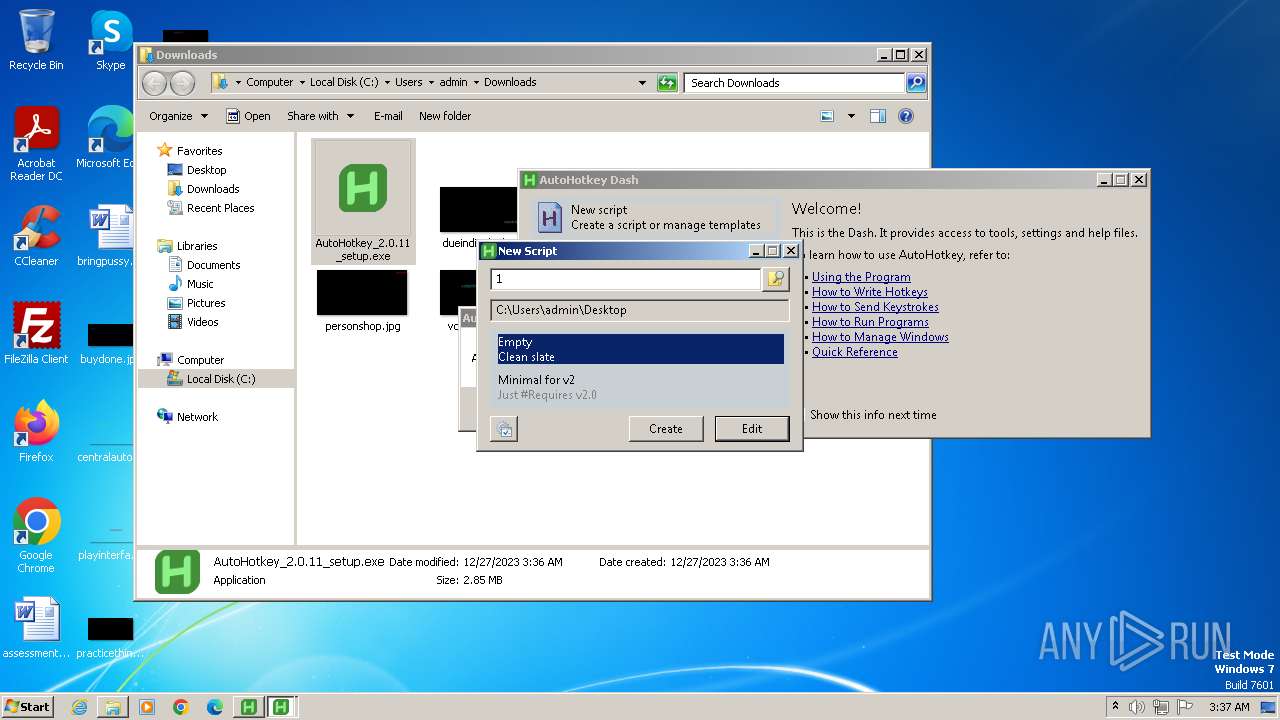Click the script name input field
Image resolution: width=1280 pixels, height=720 pixels.
tap(626, 279)
